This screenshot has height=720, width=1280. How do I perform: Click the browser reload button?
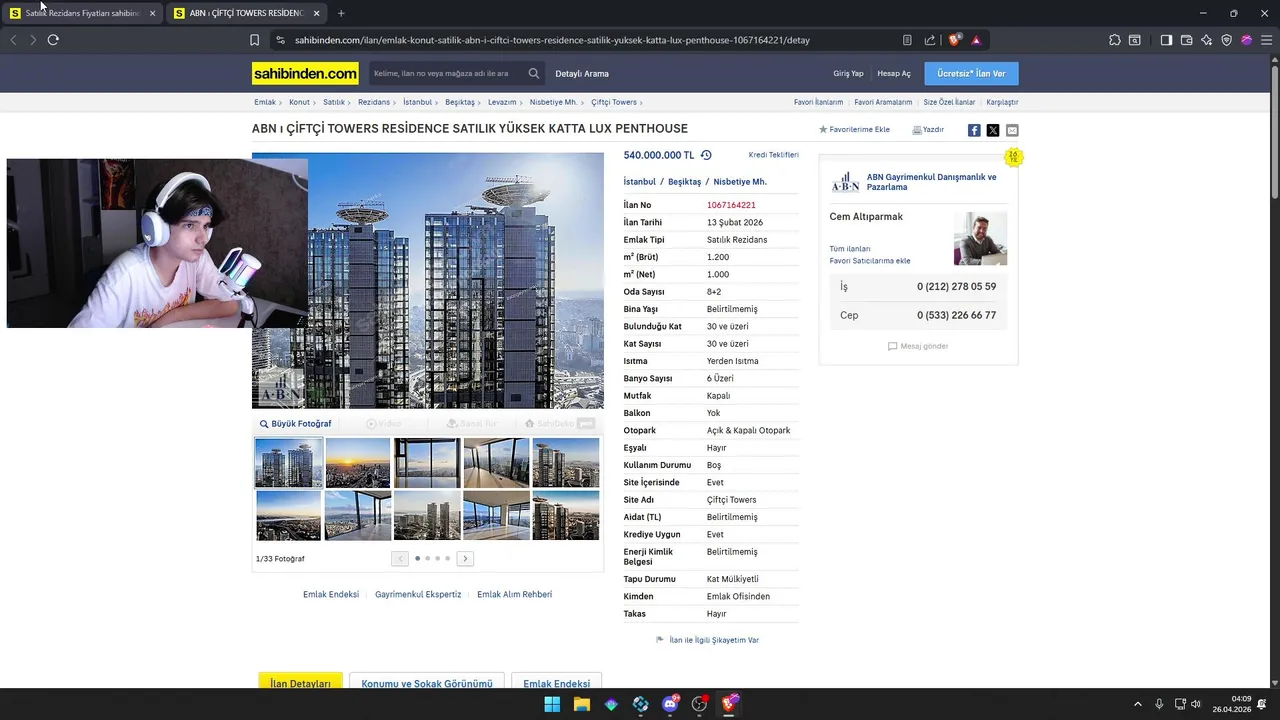click(53, 40)
